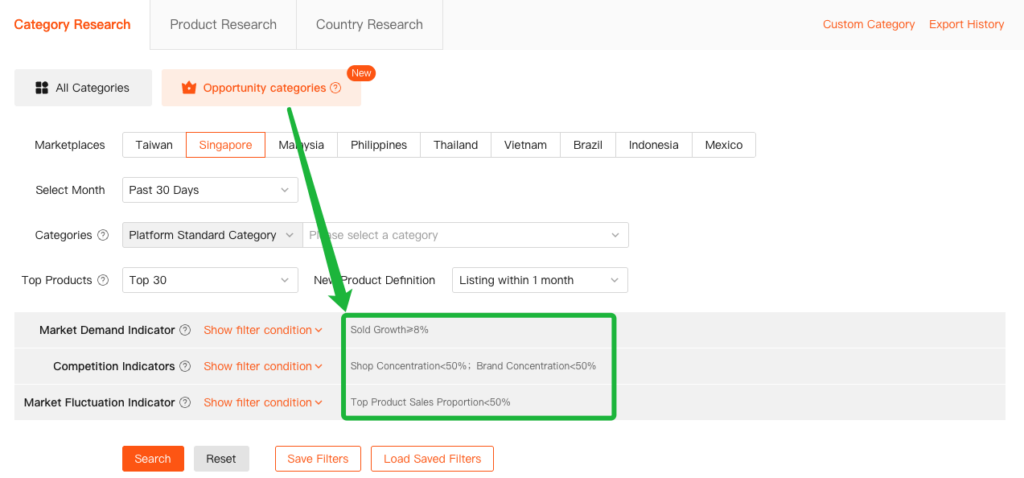This screenshot has width=1024, height=478.
Task: Select the Taiwan marketplace option
Action: click(x=154, y=145)
